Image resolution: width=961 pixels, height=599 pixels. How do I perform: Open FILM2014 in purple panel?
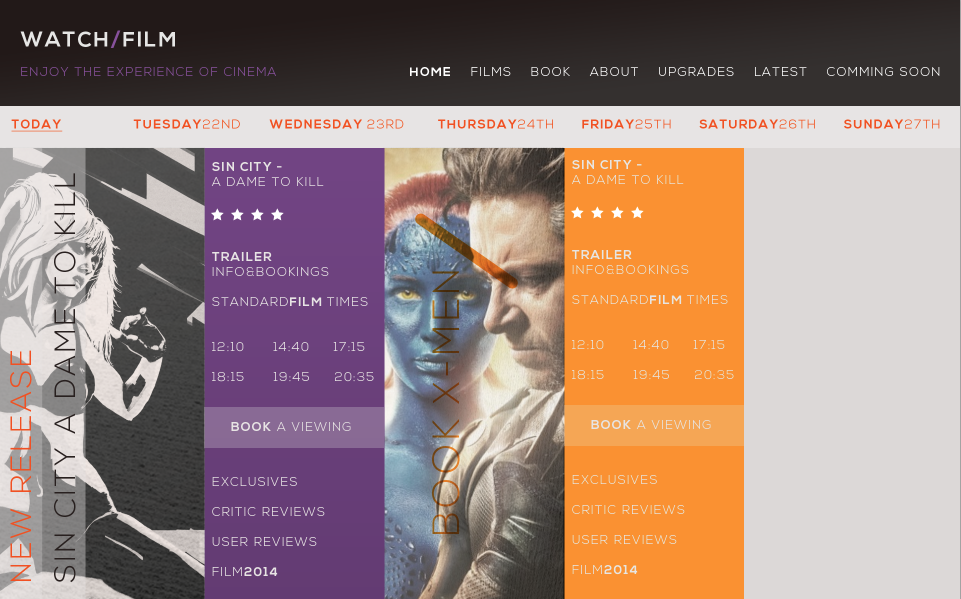[x=245, y=572]
